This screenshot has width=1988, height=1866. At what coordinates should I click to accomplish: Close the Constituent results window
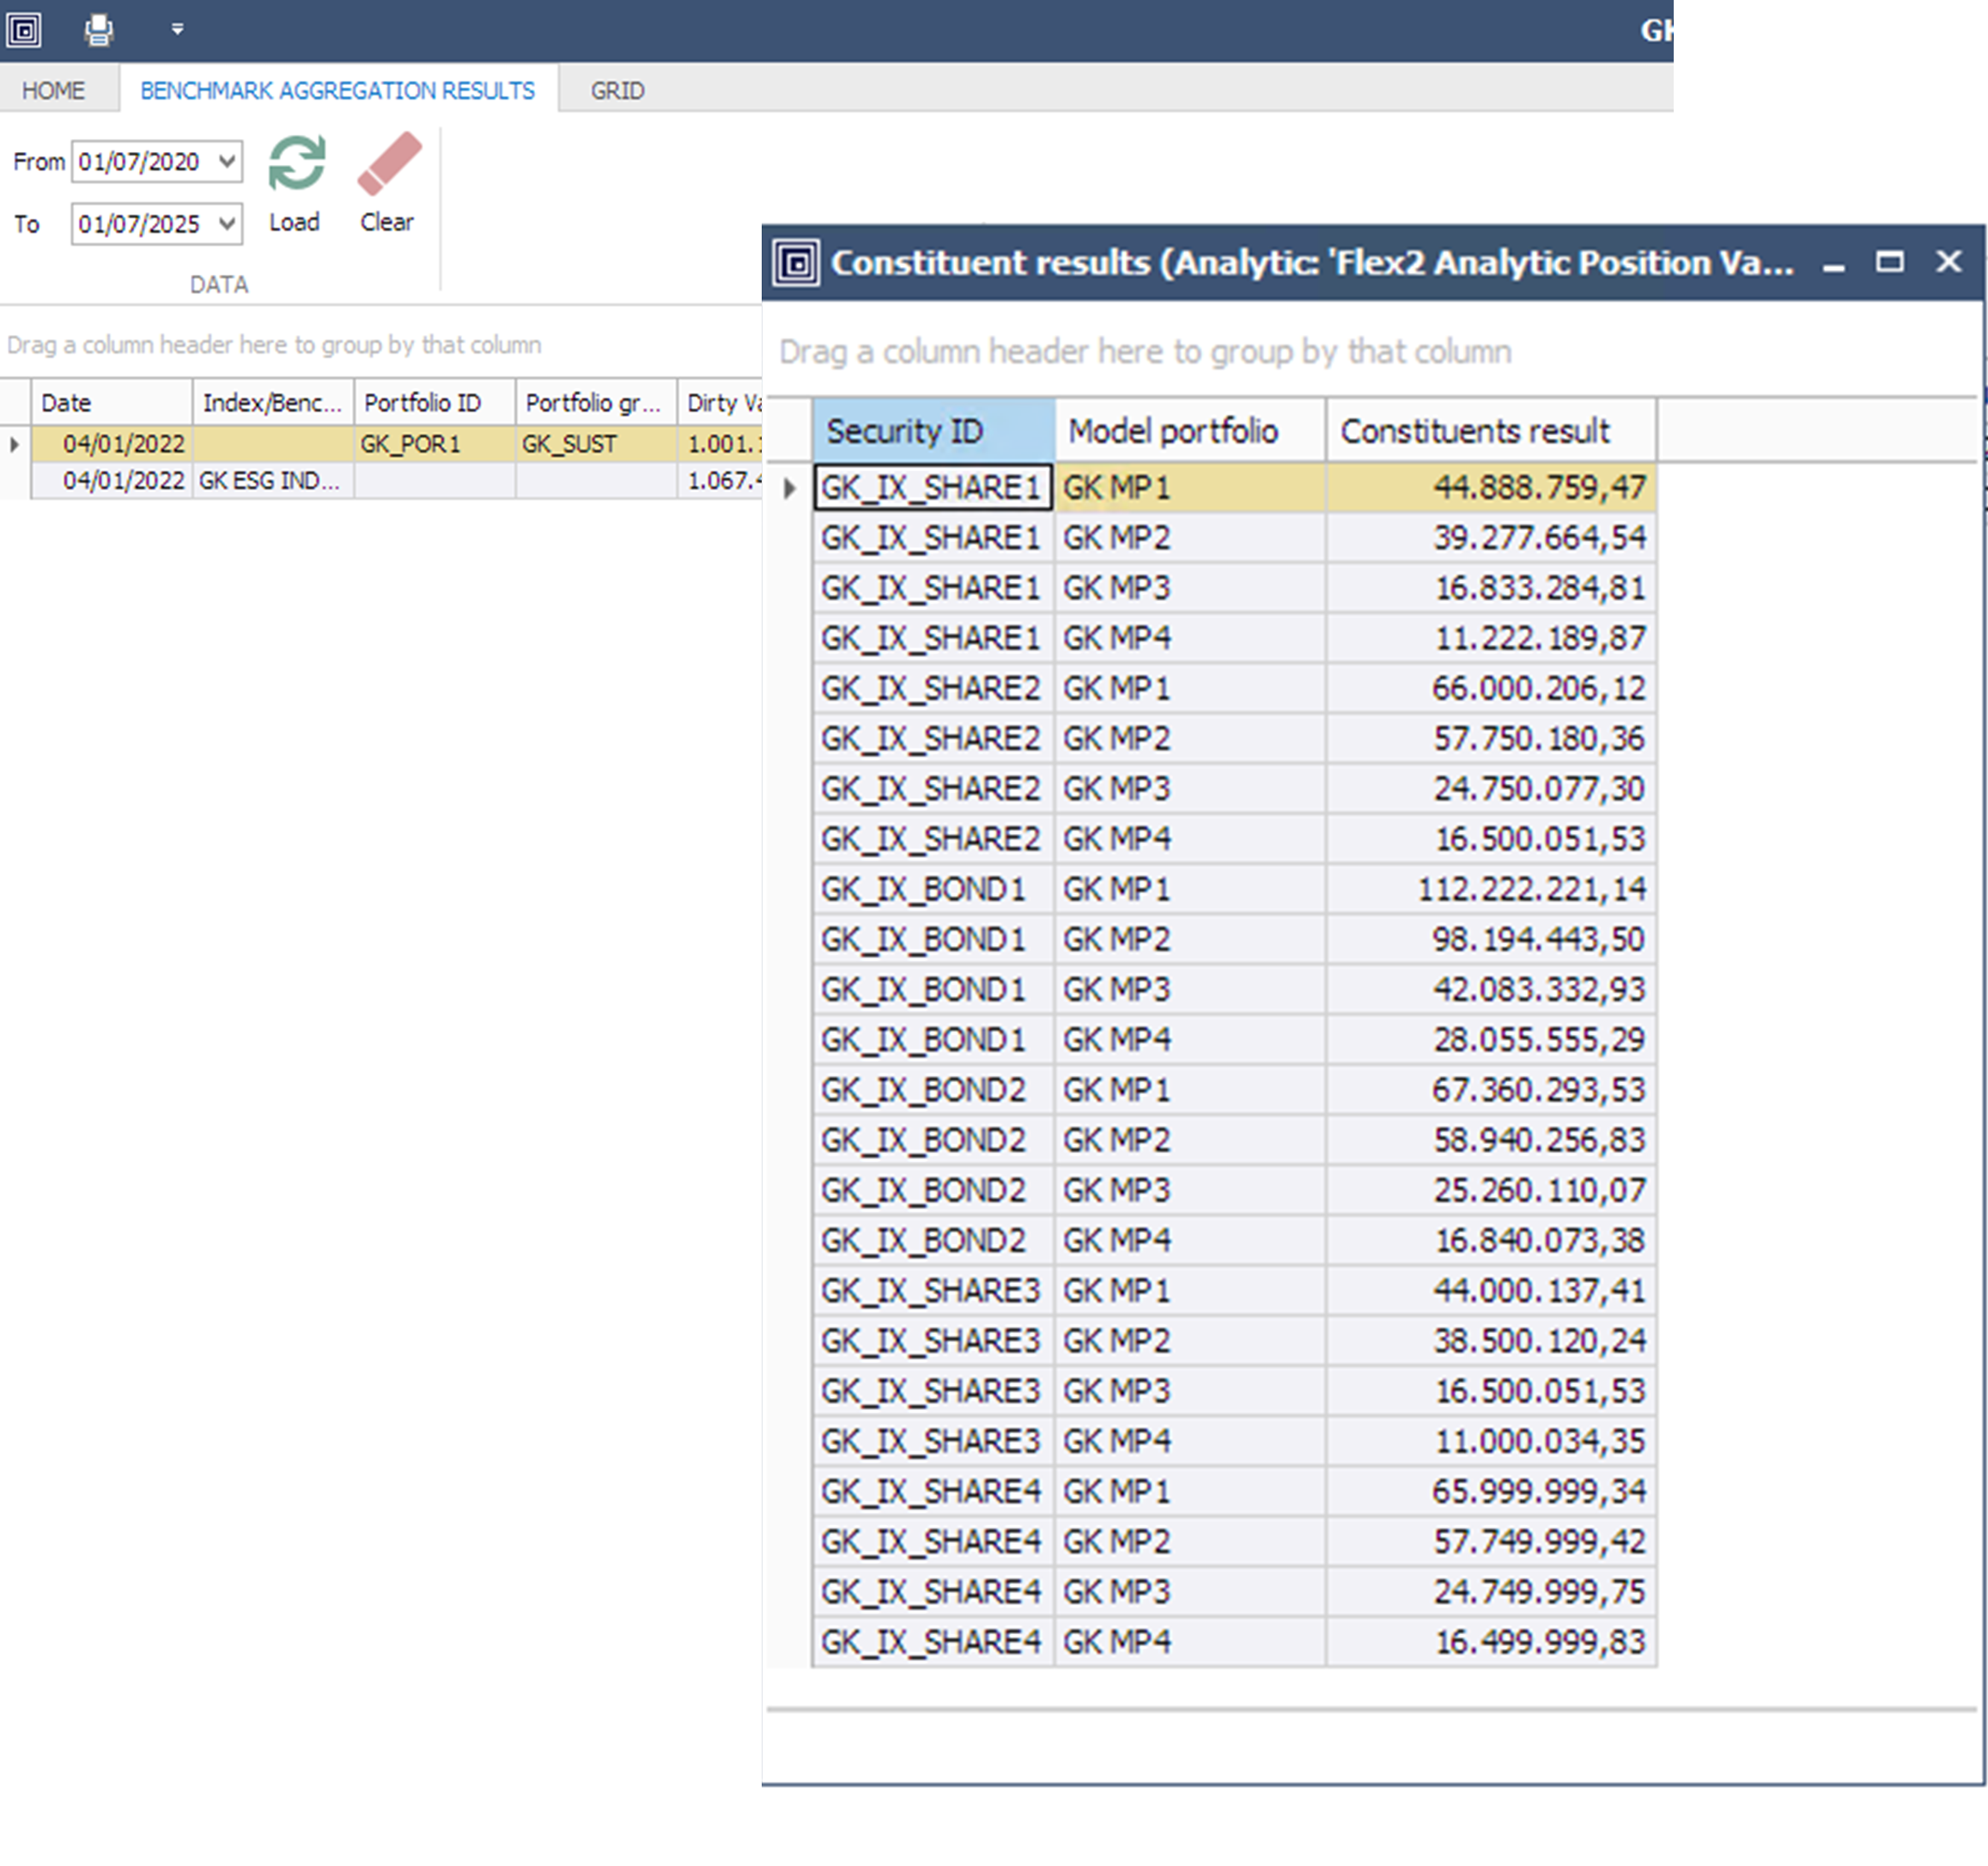[1948, 262]
